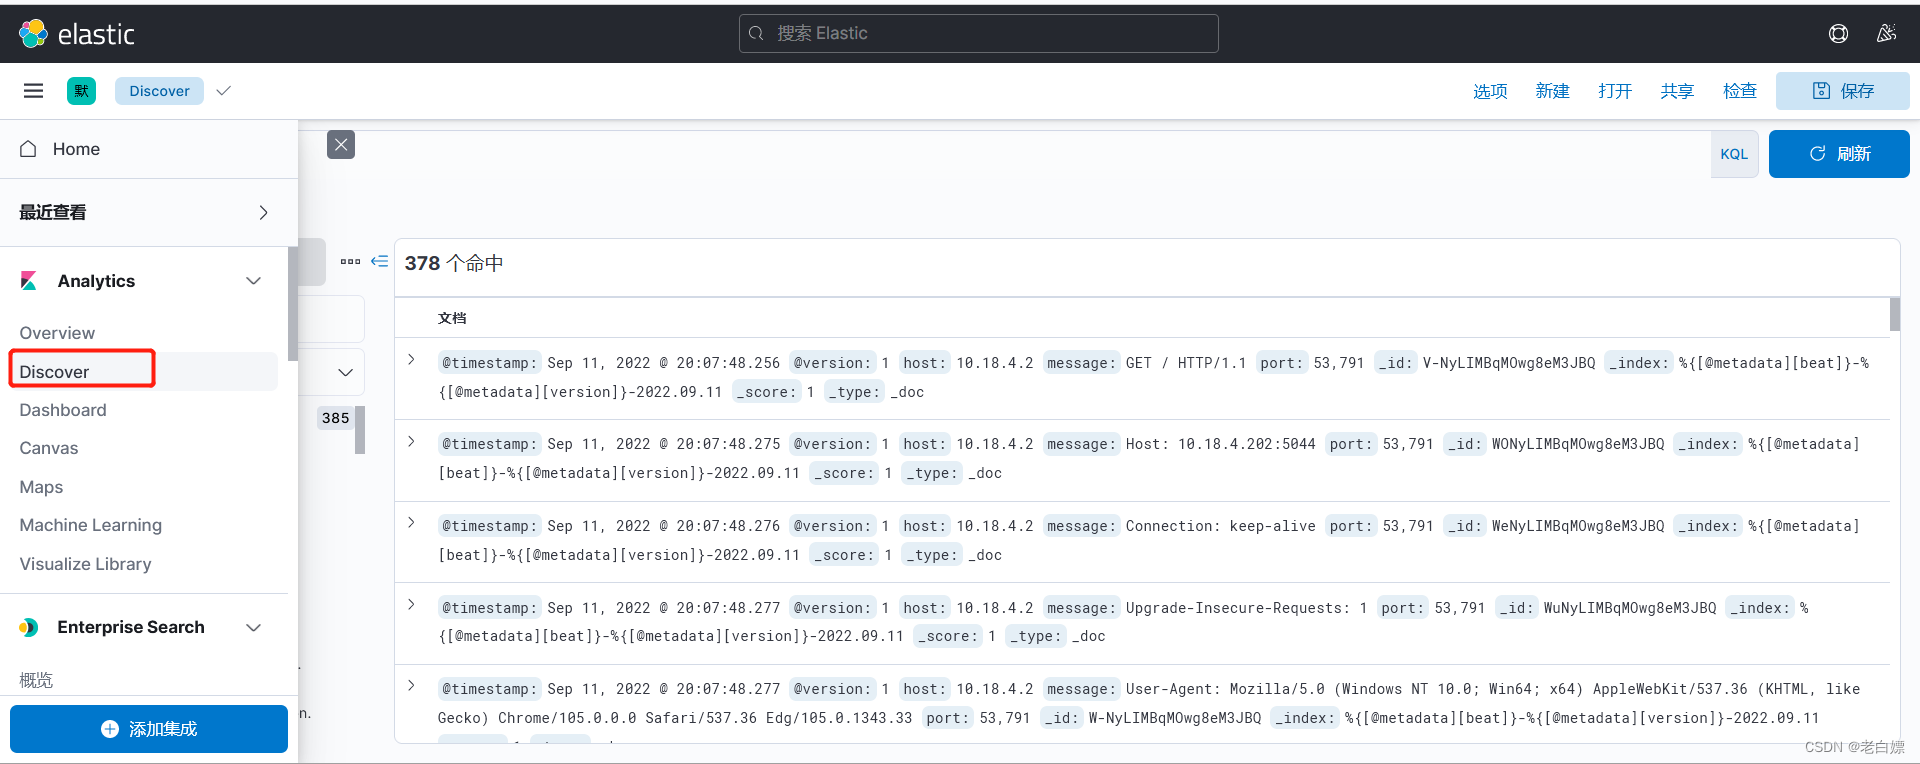The height and width of the screenshot is (764, 1920).
Task: Click the documents table vertical scrollbar
Action: tap(1895, 314)
